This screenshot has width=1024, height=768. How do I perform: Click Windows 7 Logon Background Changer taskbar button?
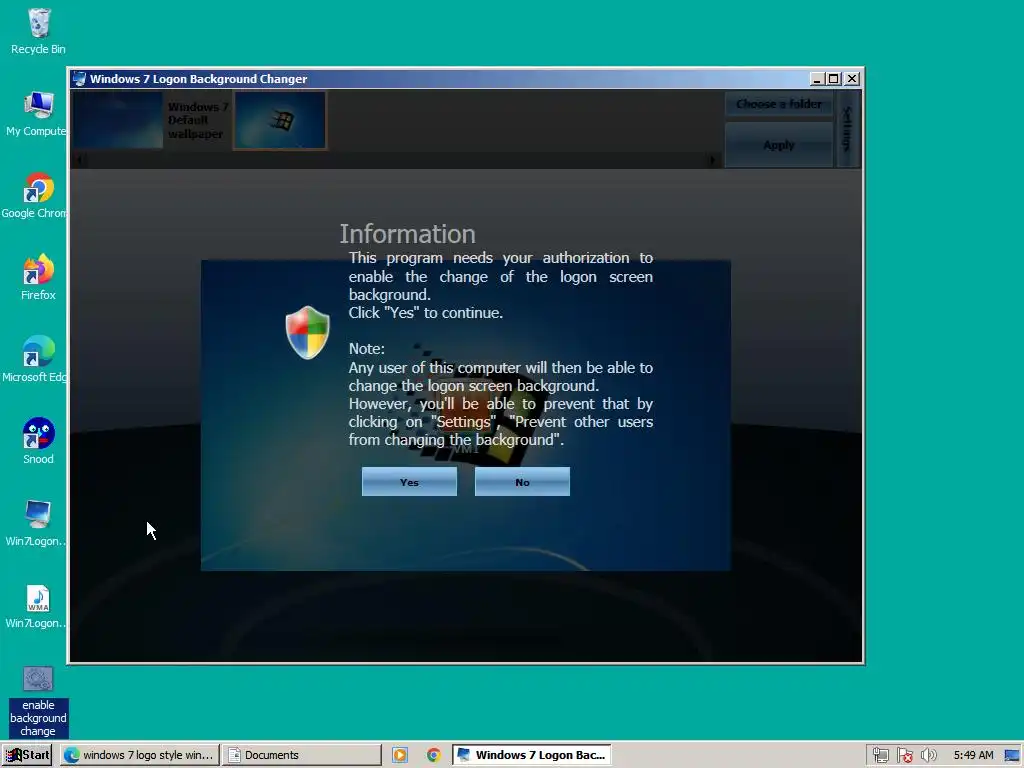(x=532, y=755)
